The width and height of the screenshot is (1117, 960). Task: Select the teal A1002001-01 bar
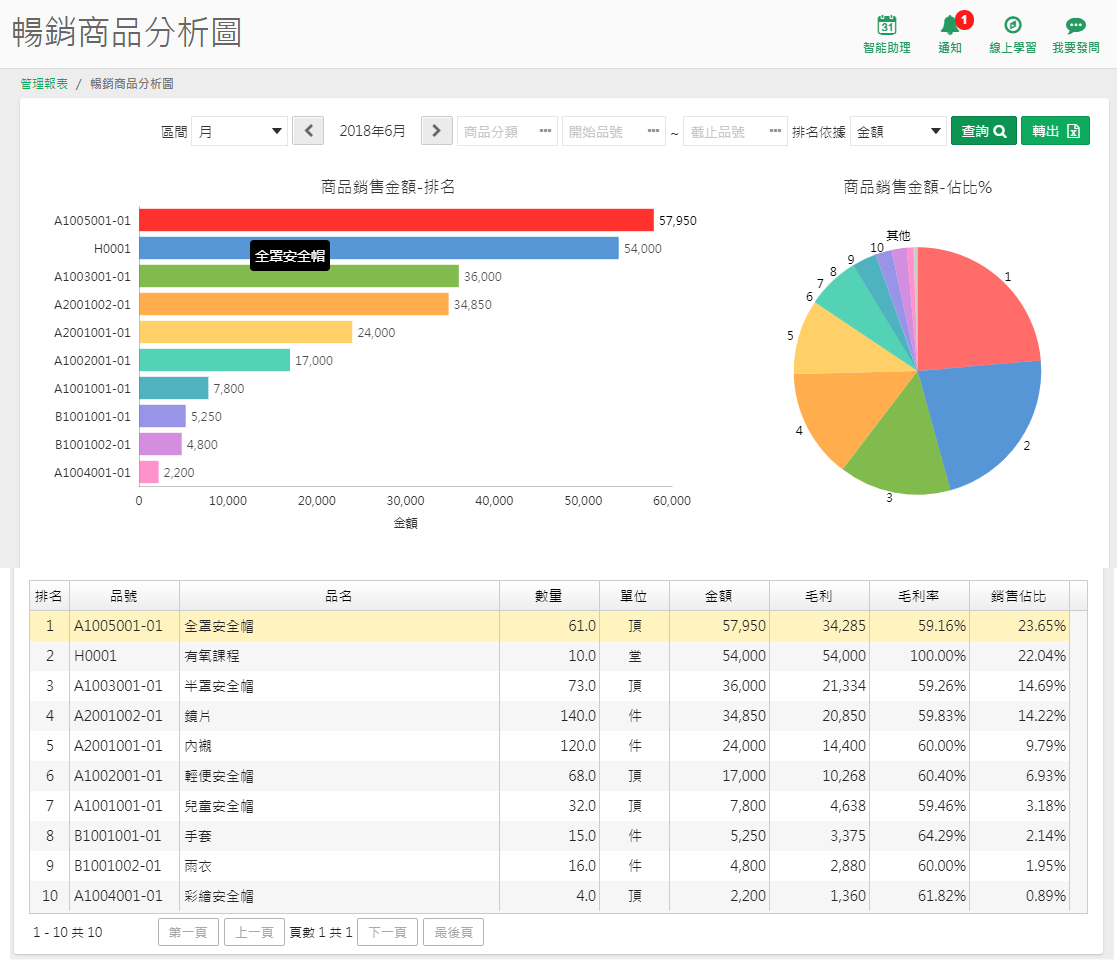[x=214, y=360]
